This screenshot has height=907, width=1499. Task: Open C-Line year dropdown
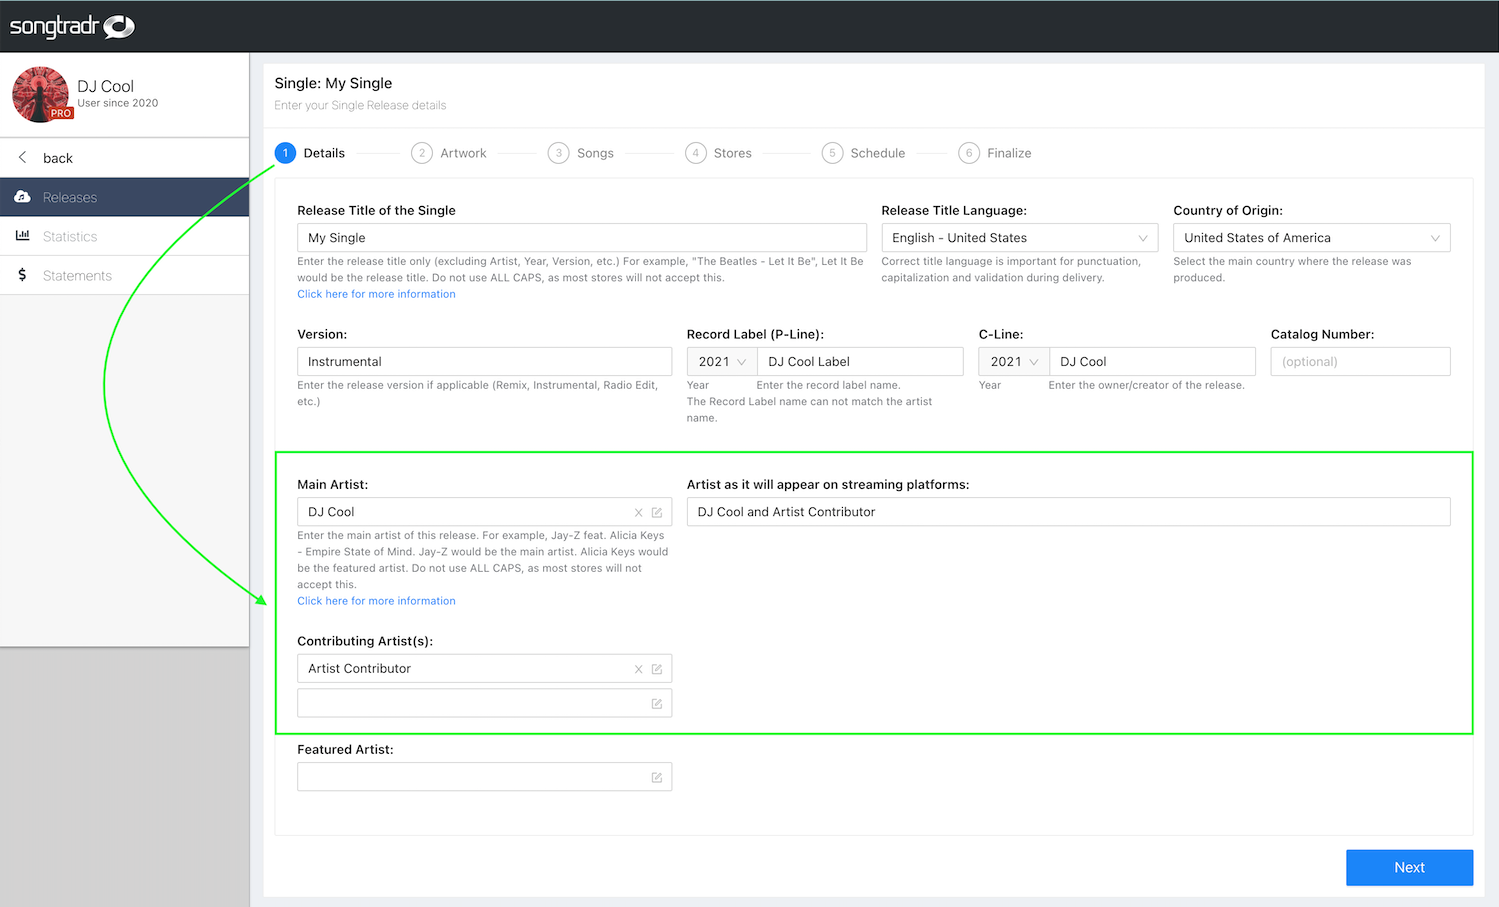pyautogui.click(x=1014, y=361)
